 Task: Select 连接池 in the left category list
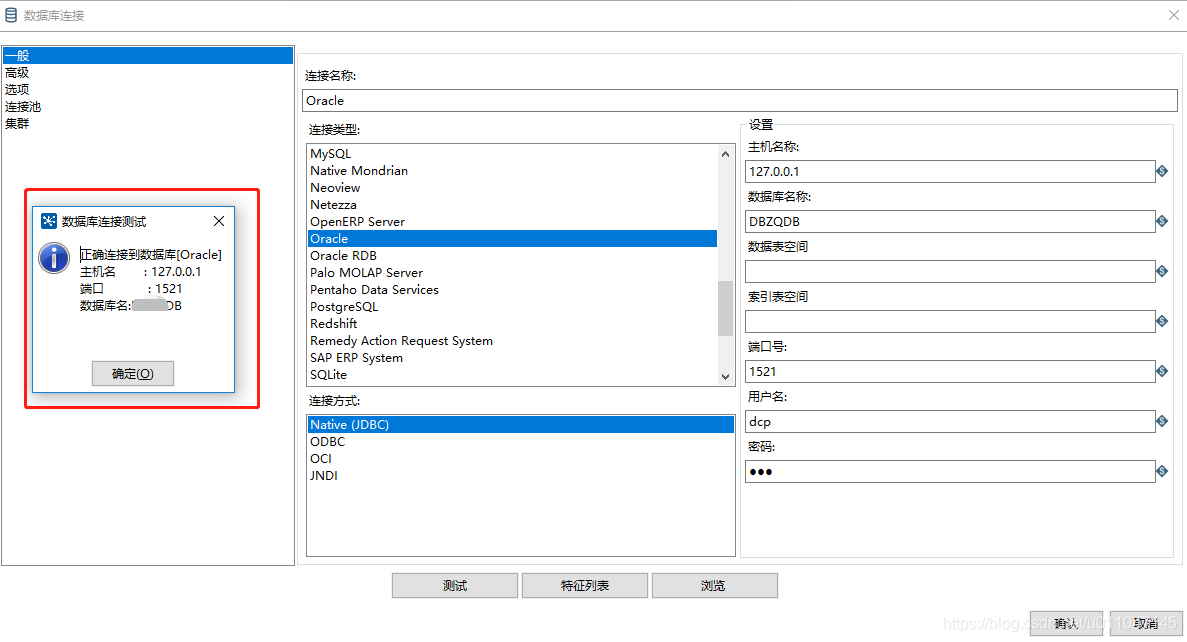point(148,107)
